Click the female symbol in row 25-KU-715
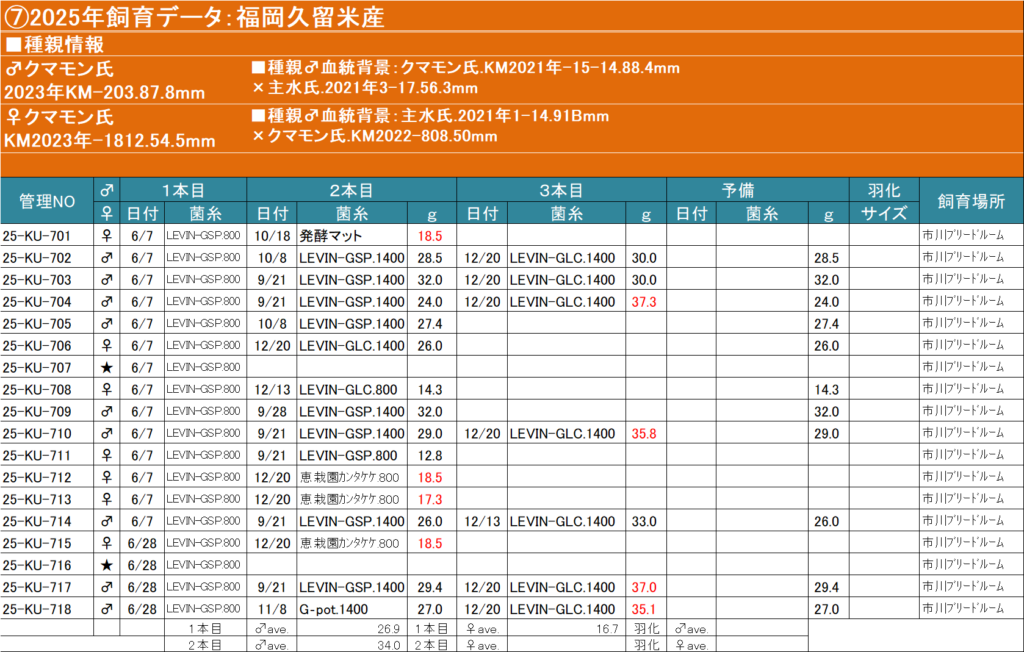Viewport: 1024px width, 652px height. coord(108,542)
